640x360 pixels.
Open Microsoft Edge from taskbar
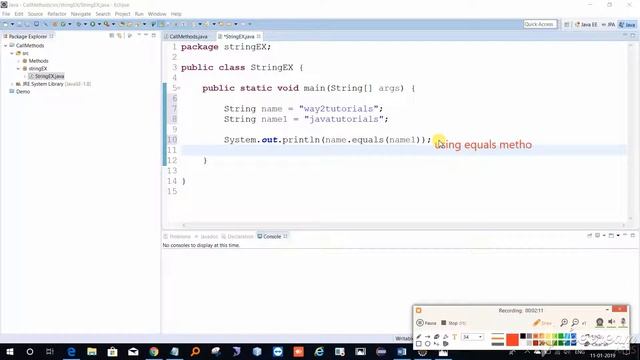71,351
